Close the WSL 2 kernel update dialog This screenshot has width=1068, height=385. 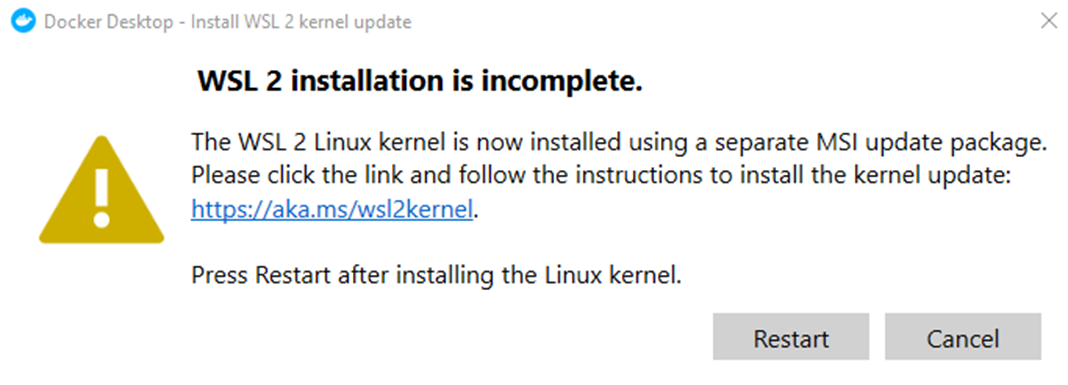1049,20
